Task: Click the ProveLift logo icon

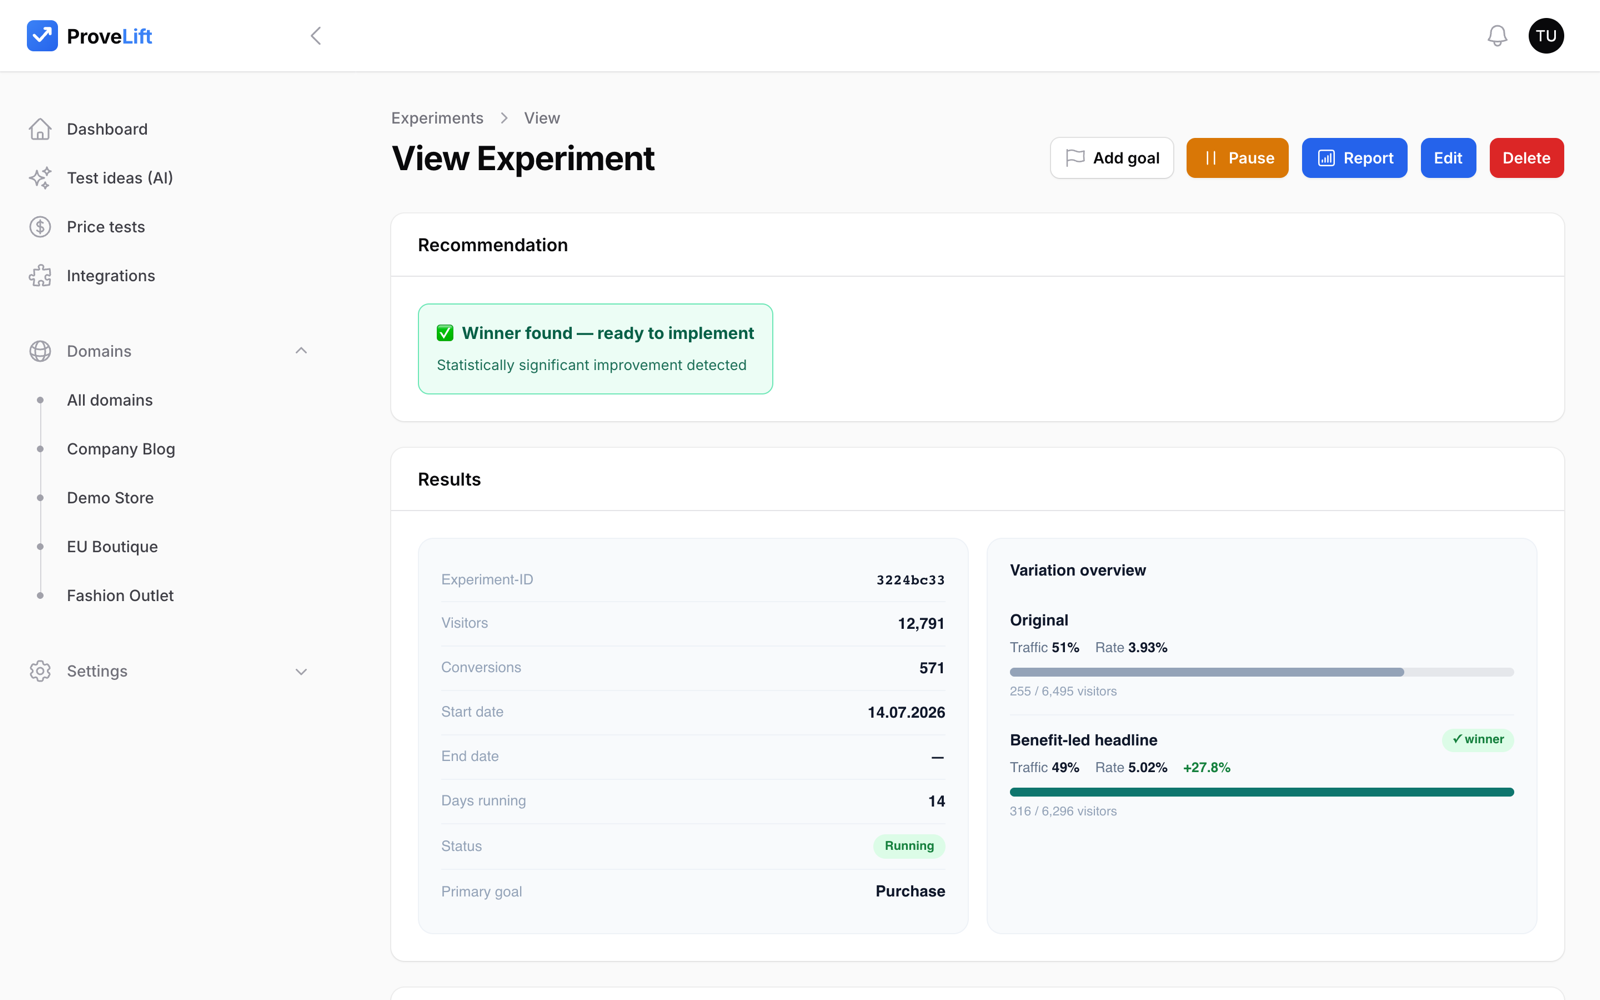Action: coord(42,36)
